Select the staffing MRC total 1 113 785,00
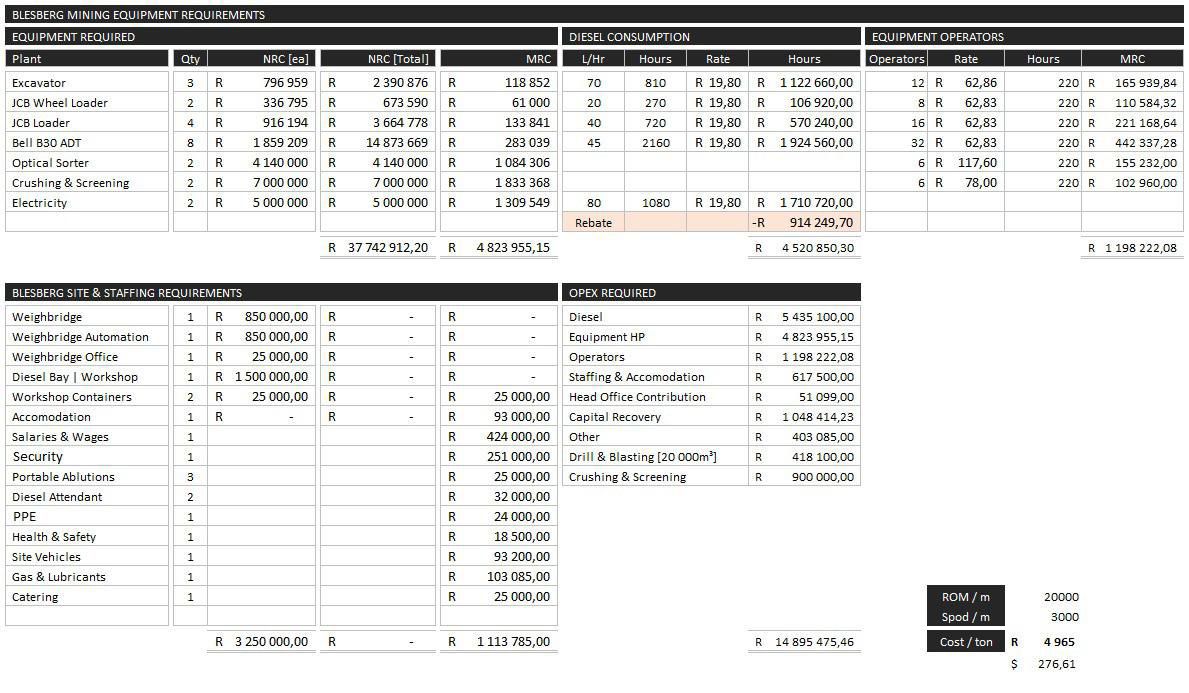 (x=499, y=641)
